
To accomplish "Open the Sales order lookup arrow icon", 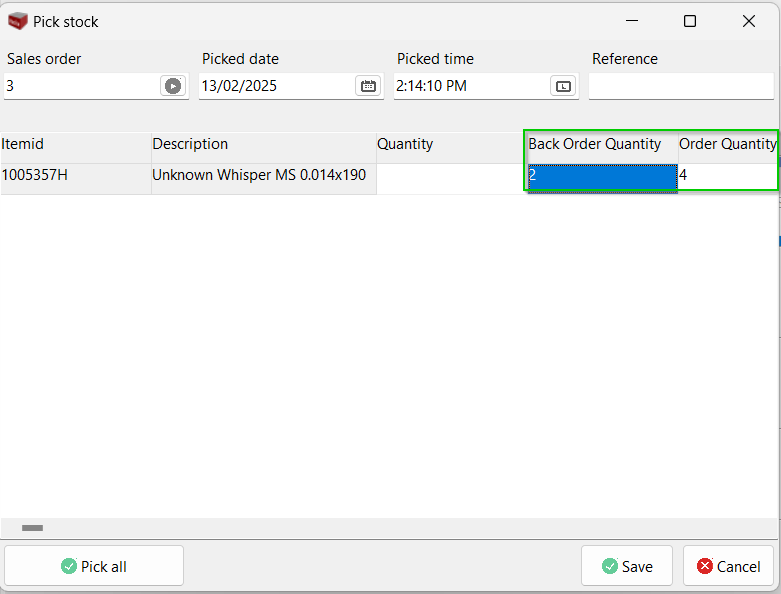I will tap(173, 86).
